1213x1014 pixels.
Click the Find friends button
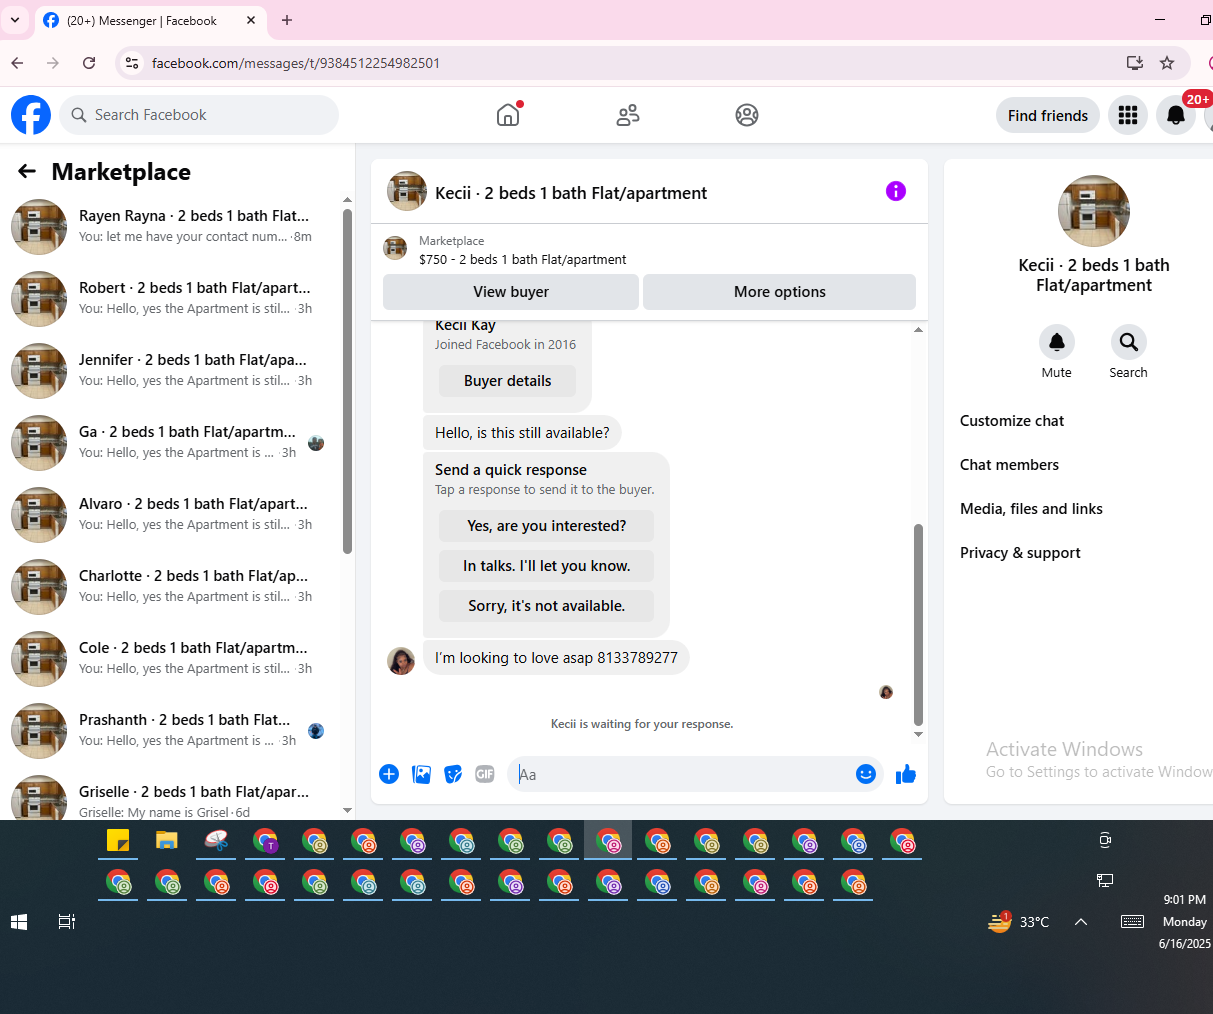(1048, 115)
